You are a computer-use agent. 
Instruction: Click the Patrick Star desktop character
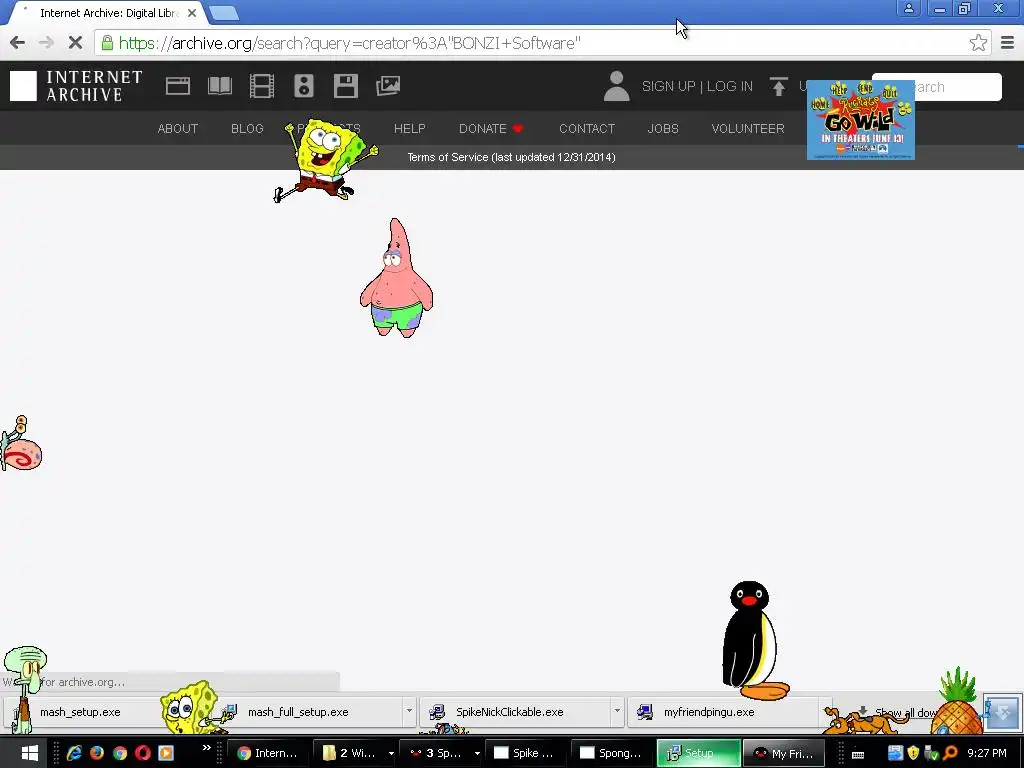396,278
